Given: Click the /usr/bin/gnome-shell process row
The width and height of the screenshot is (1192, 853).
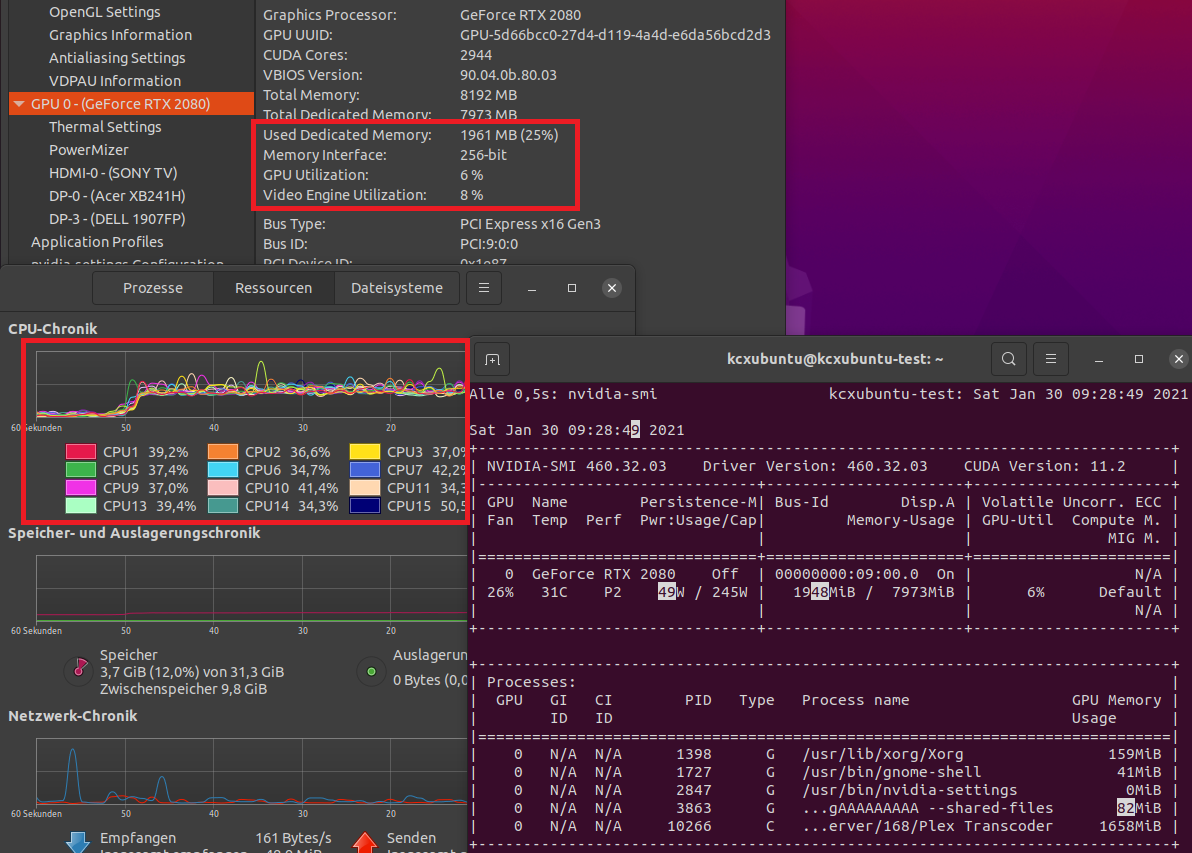Looking at the screenshot, I should [x=824, y=772].
